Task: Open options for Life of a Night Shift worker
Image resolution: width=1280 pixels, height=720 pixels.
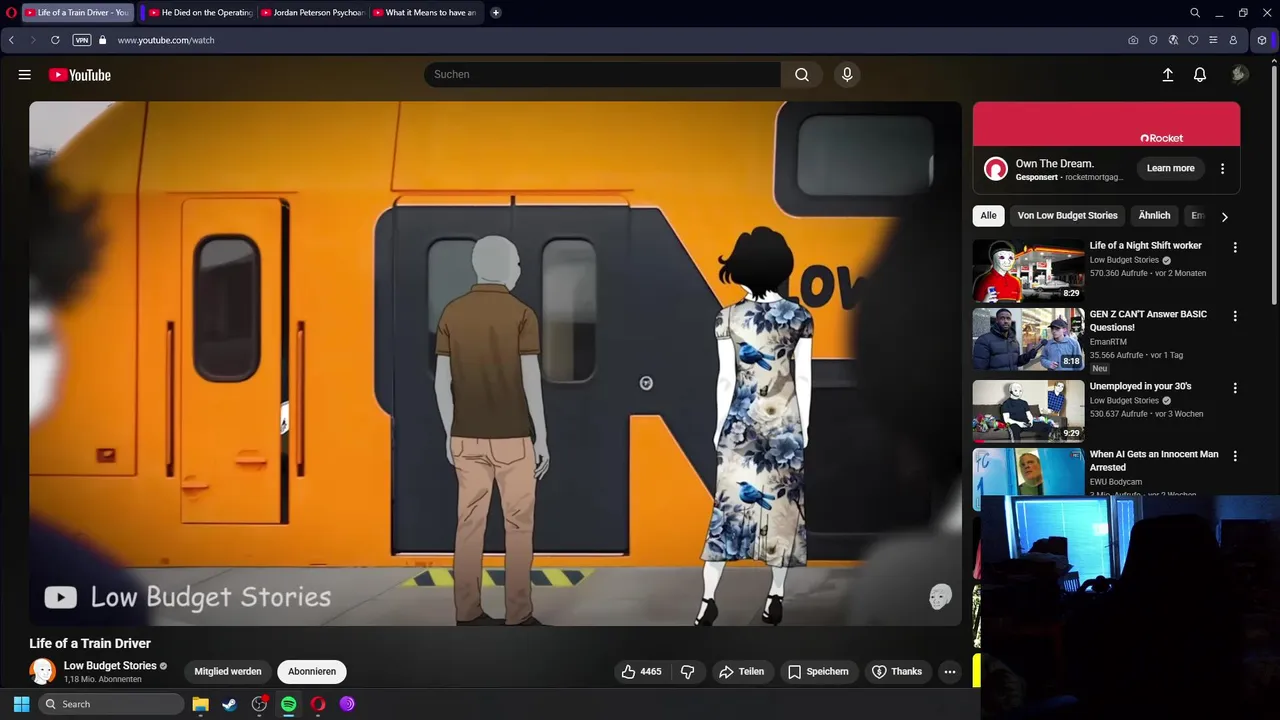Action: pyautogui.click(x=1235, y=247)
